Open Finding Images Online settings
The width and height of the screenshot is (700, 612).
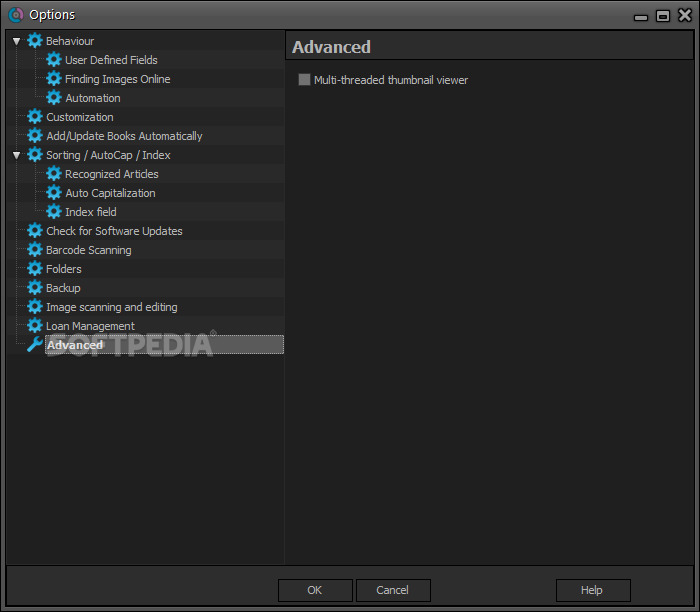[117, 79]
